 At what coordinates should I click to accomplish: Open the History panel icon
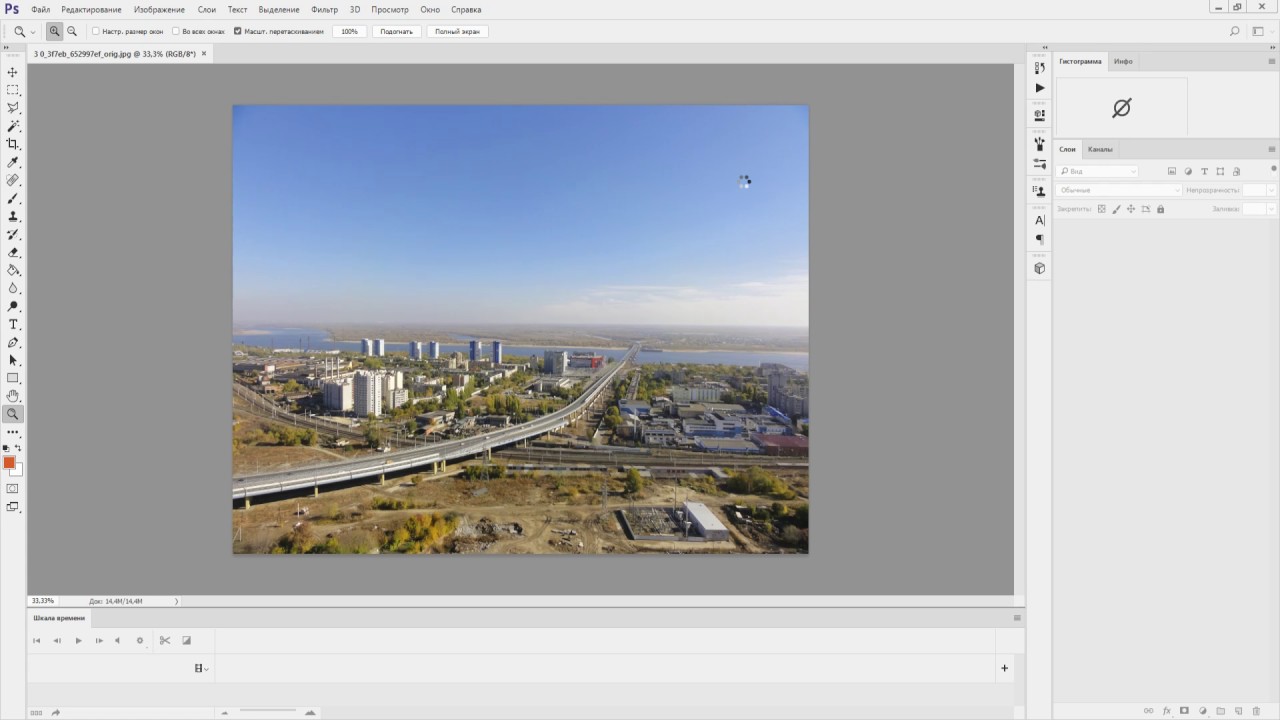tap(1040, 68)
